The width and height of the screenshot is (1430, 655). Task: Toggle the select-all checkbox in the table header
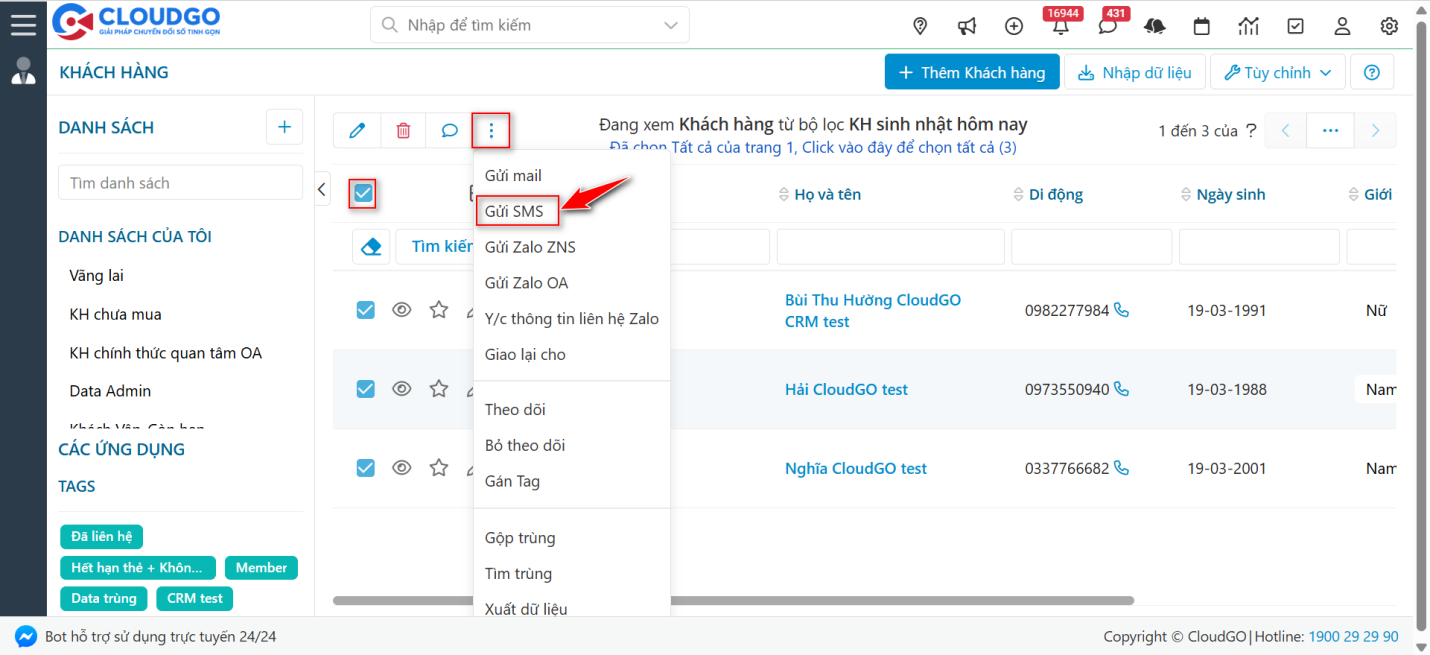click(364, 193)
